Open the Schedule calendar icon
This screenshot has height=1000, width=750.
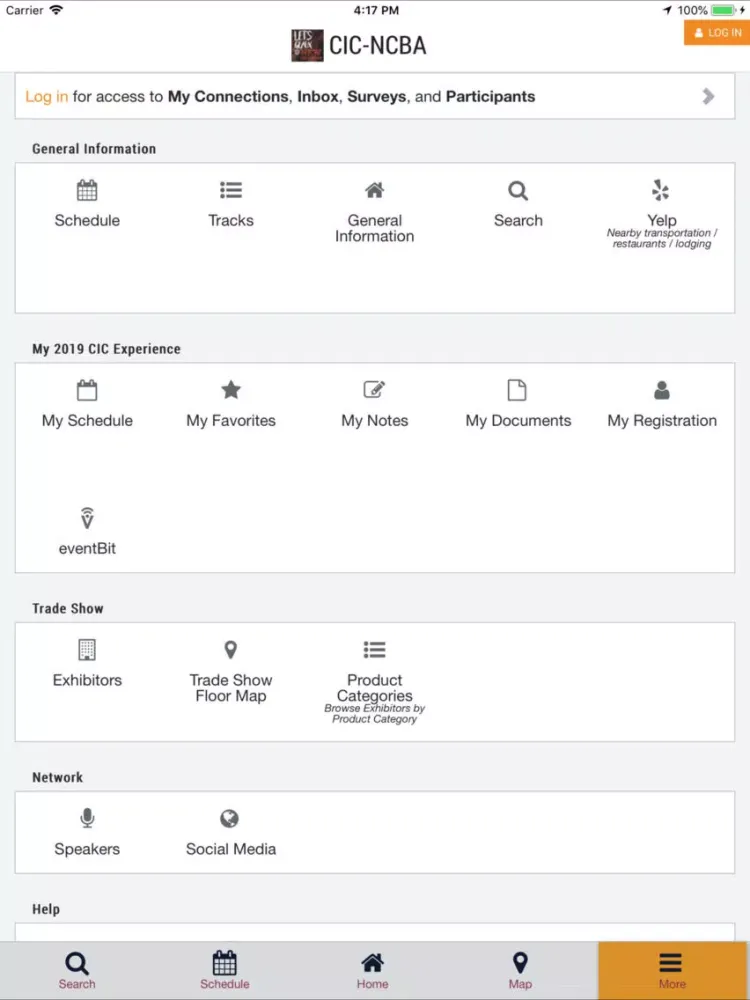87,200
